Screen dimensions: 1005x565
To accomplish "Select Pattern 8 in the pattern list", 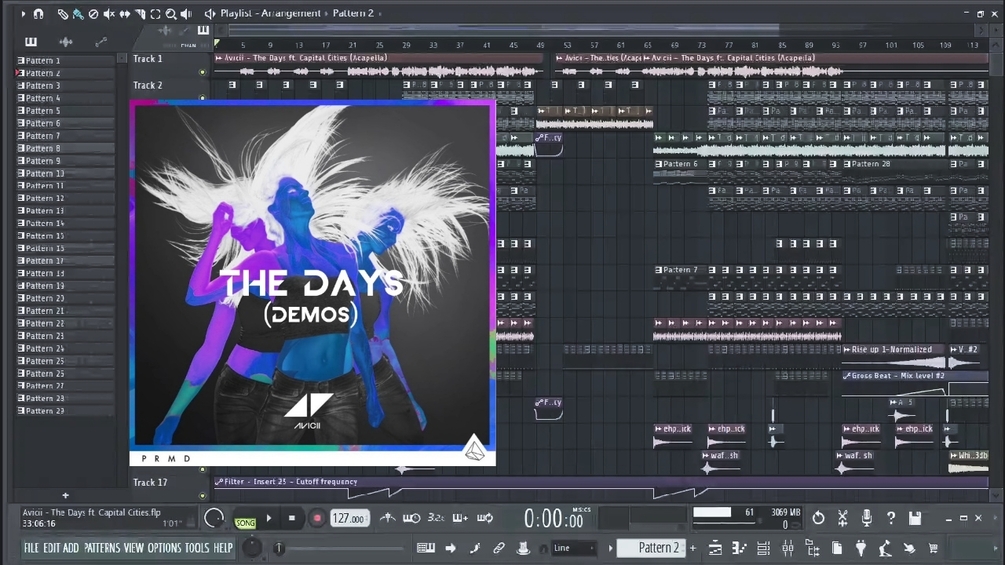I will point(65,148).
